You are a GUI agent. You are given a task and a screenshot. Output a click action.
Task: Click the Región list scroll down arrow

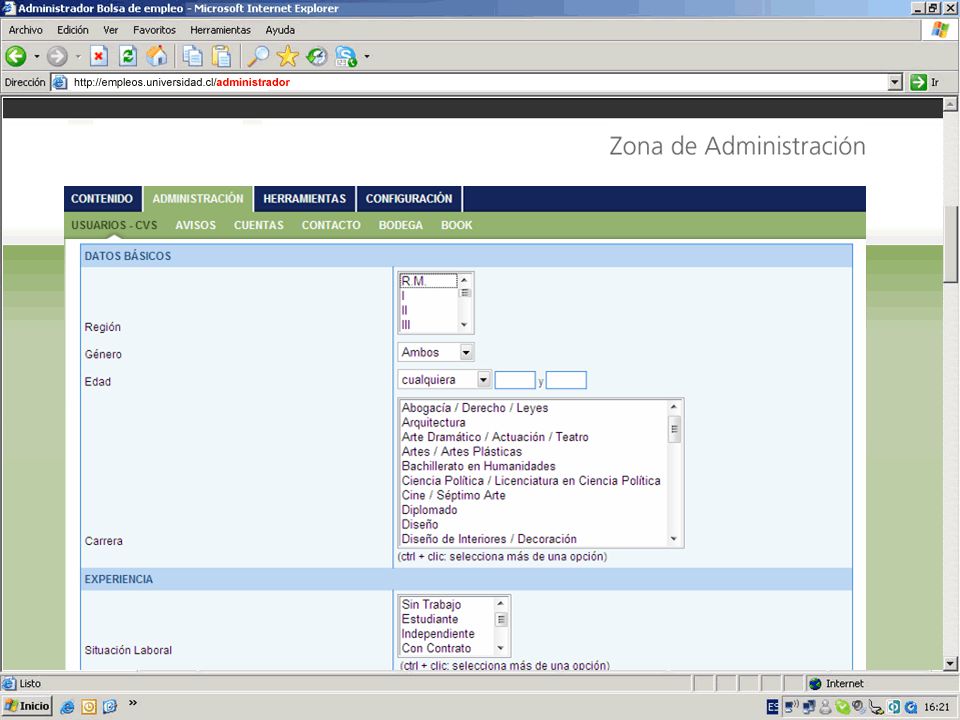coord(463,324)
